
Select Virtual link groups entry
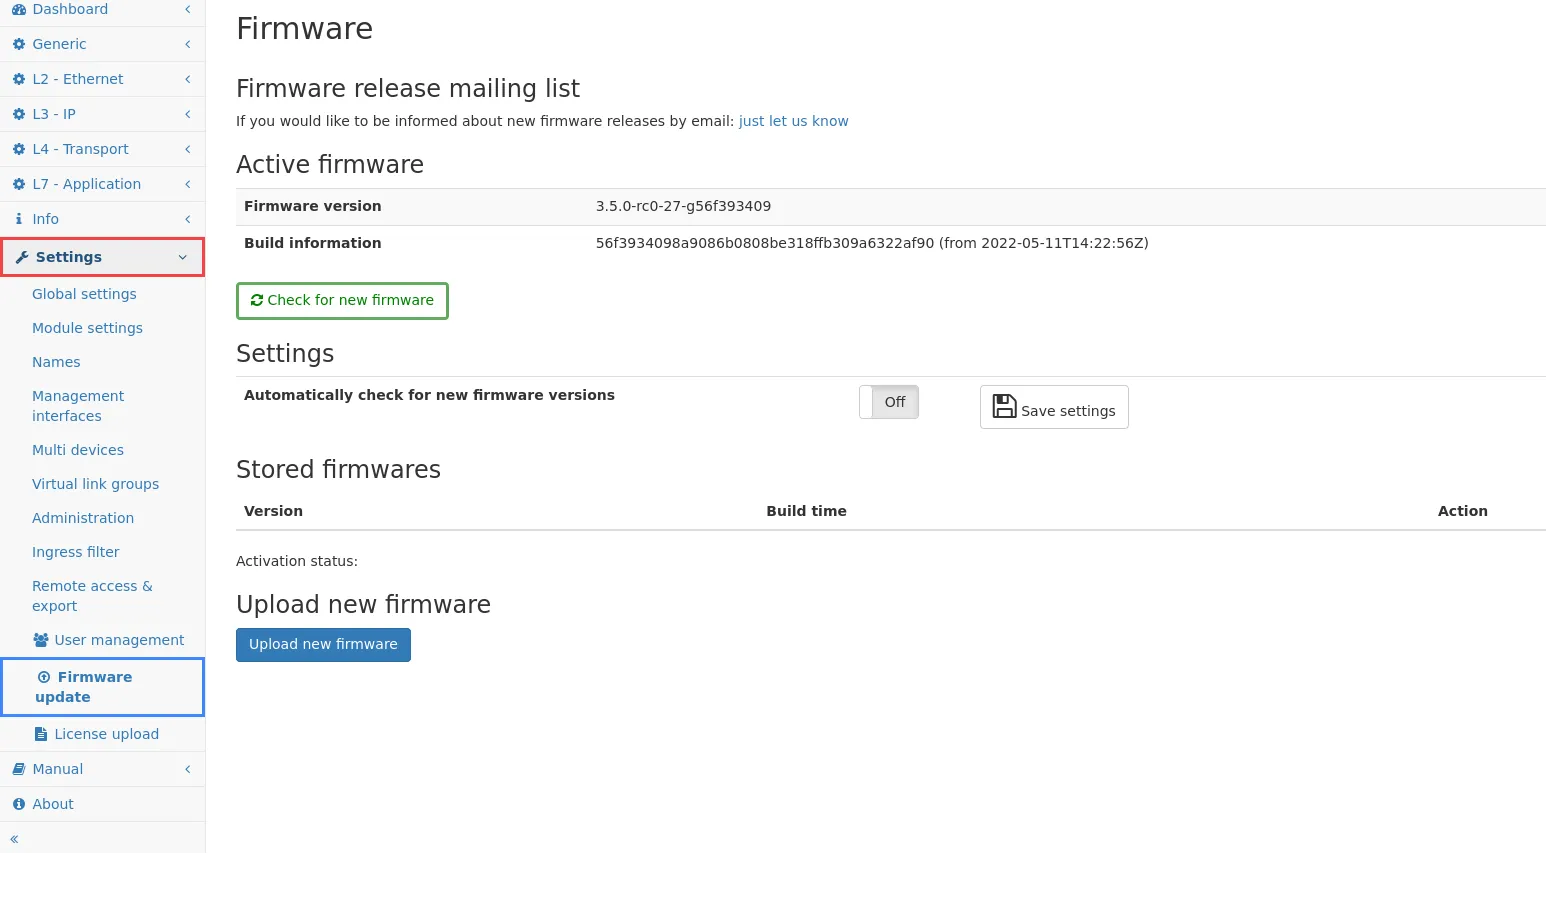coord(95,484)
